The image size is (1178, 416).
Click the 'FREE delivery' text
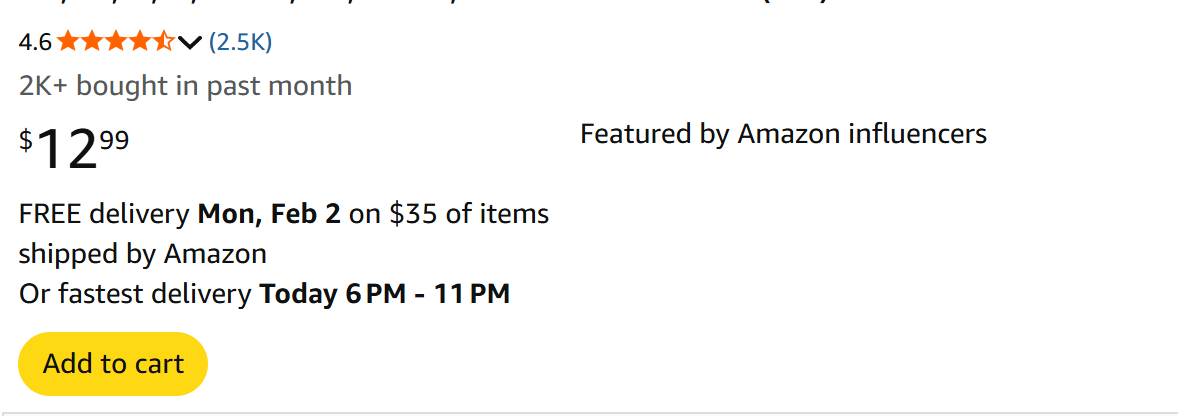(104, 213)
